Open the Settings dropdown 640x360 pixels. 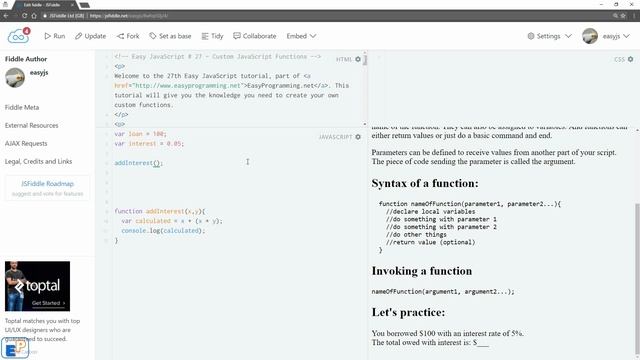[549, 36]
